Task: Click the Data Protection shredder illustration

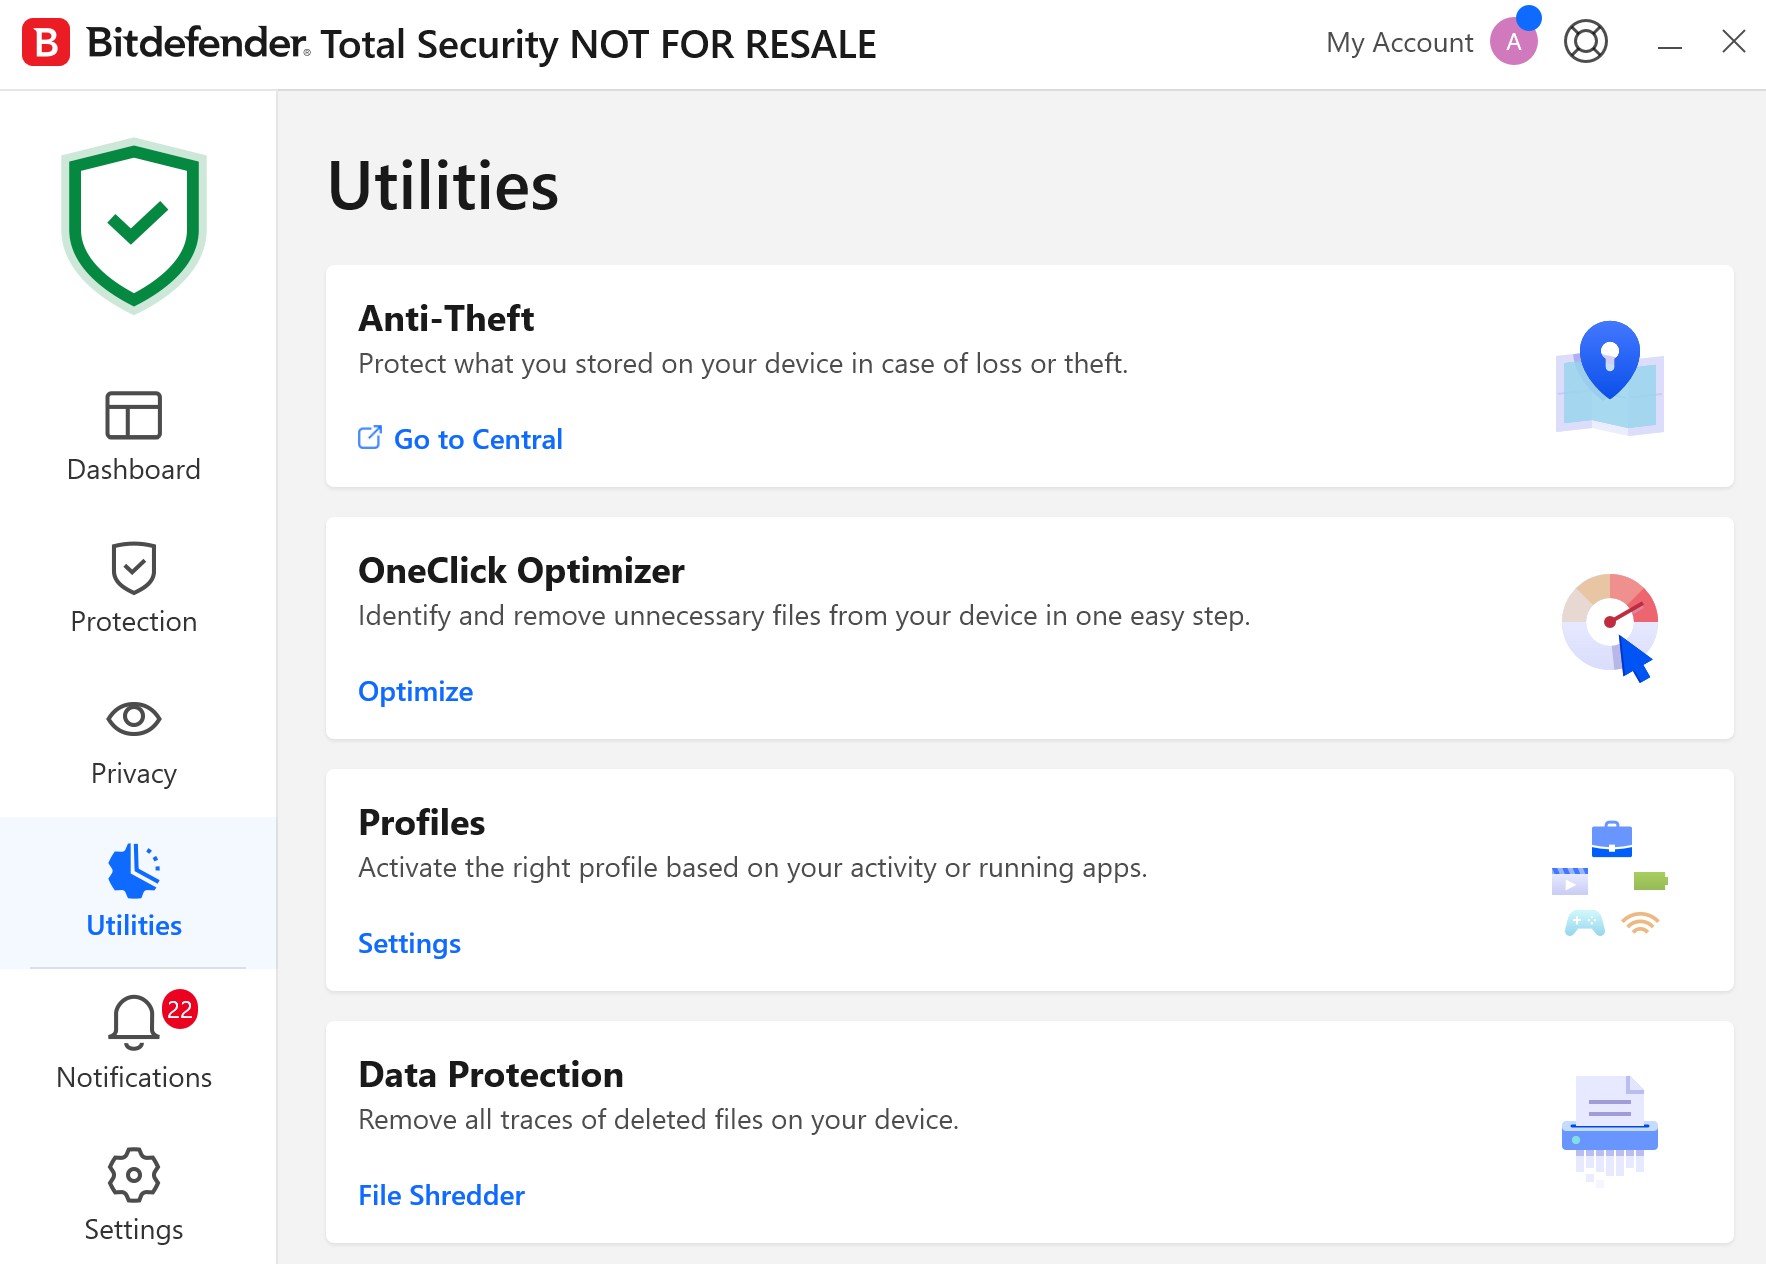Action: tap(1609, 1129)
